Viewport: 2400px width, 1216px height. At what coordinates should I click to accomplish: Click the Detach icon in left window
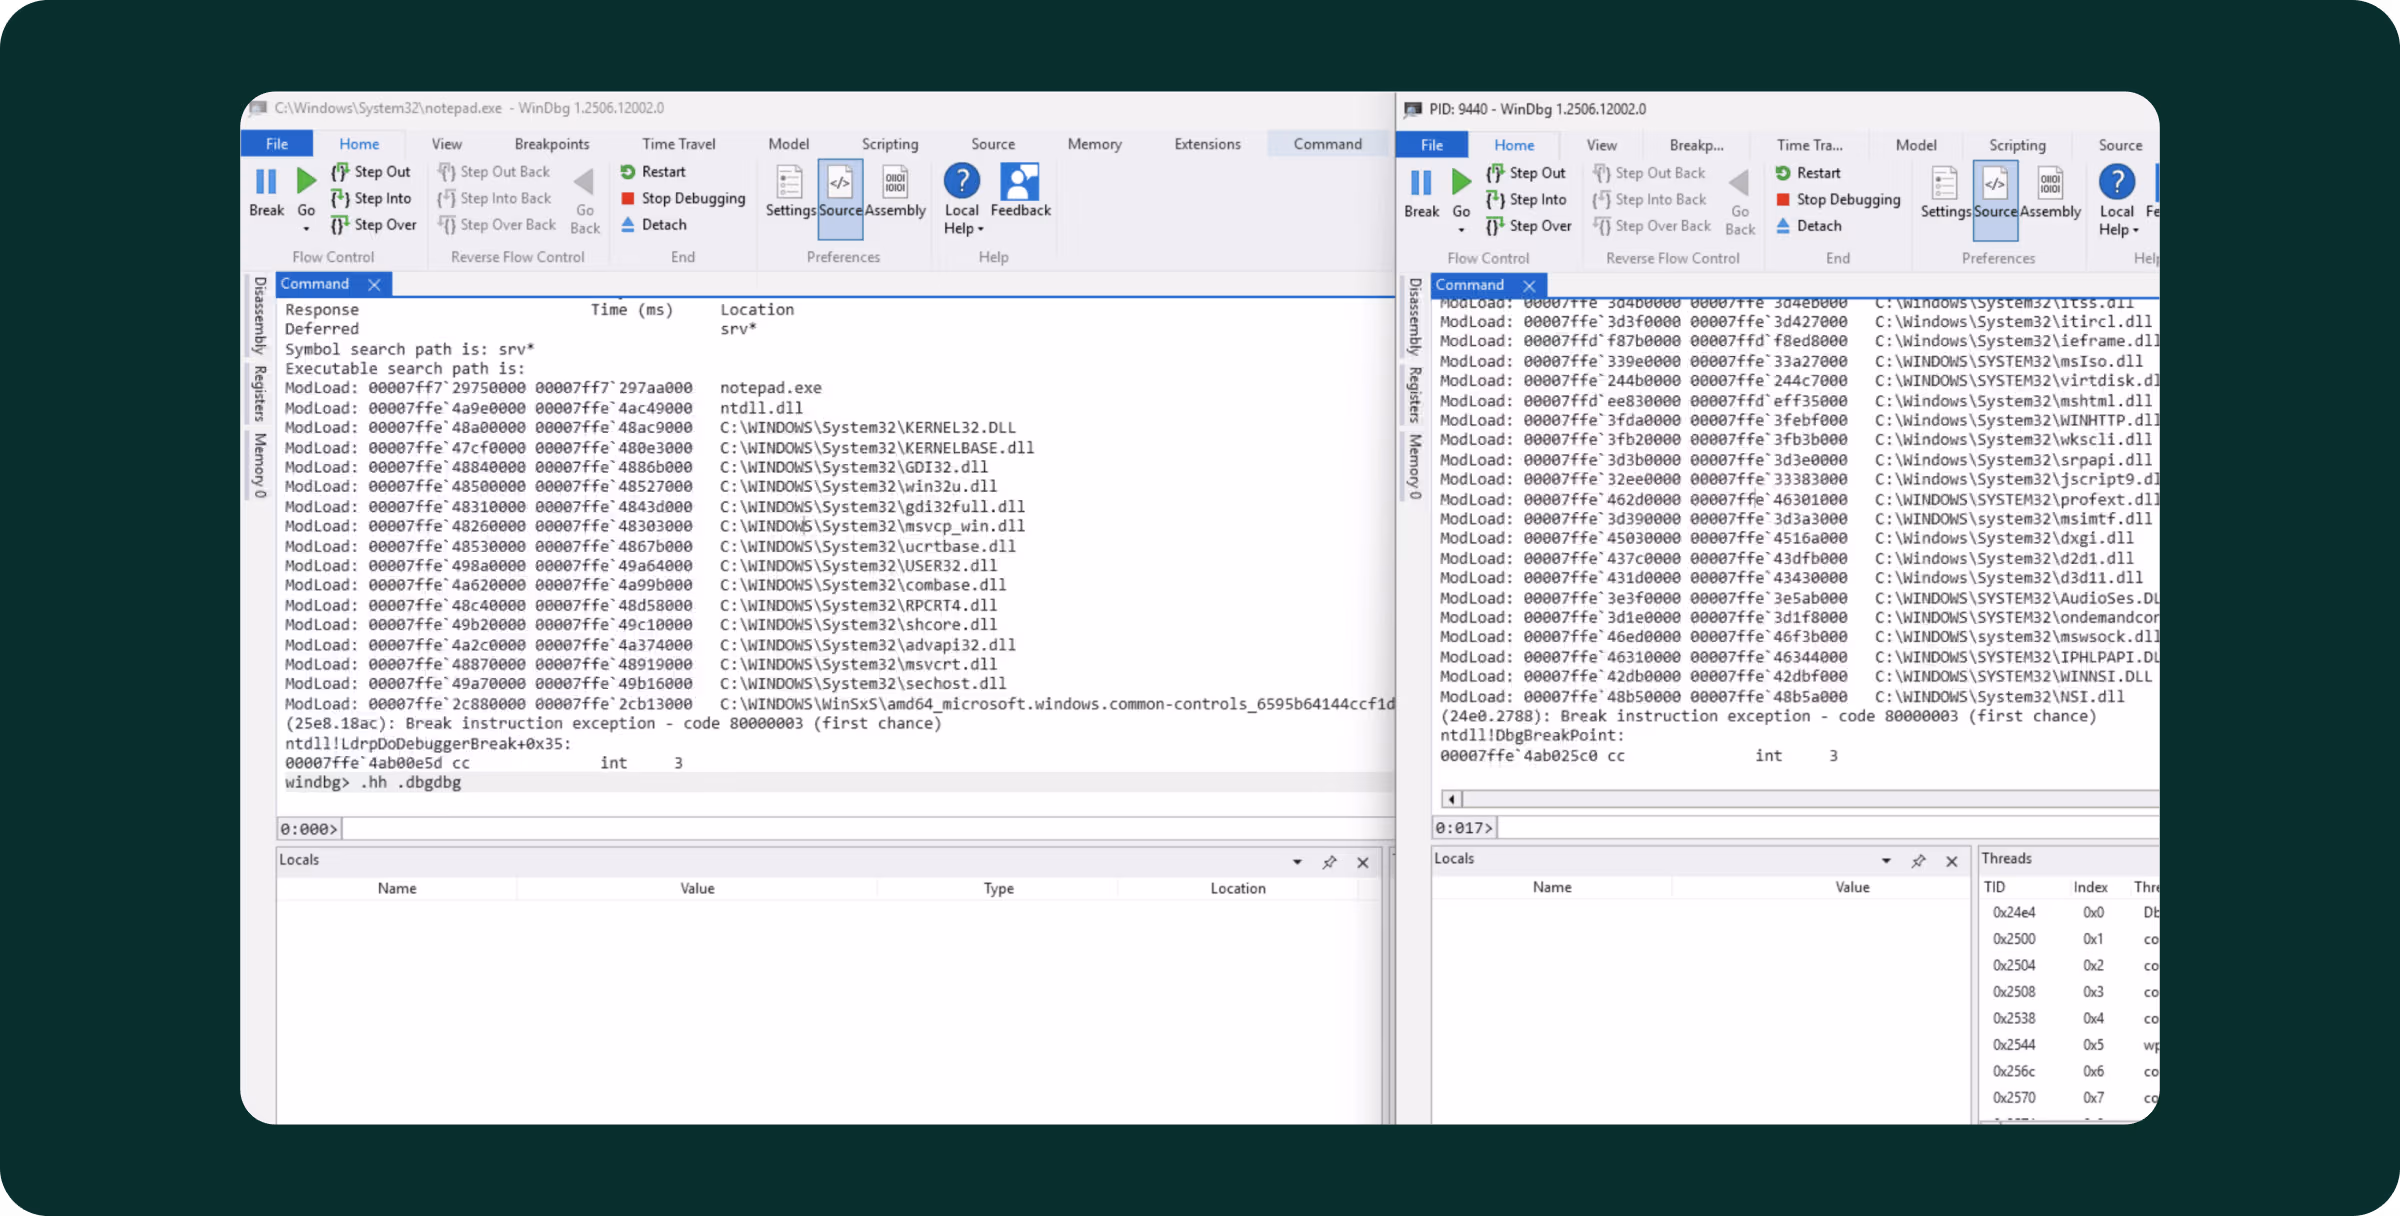click(628, 225)
